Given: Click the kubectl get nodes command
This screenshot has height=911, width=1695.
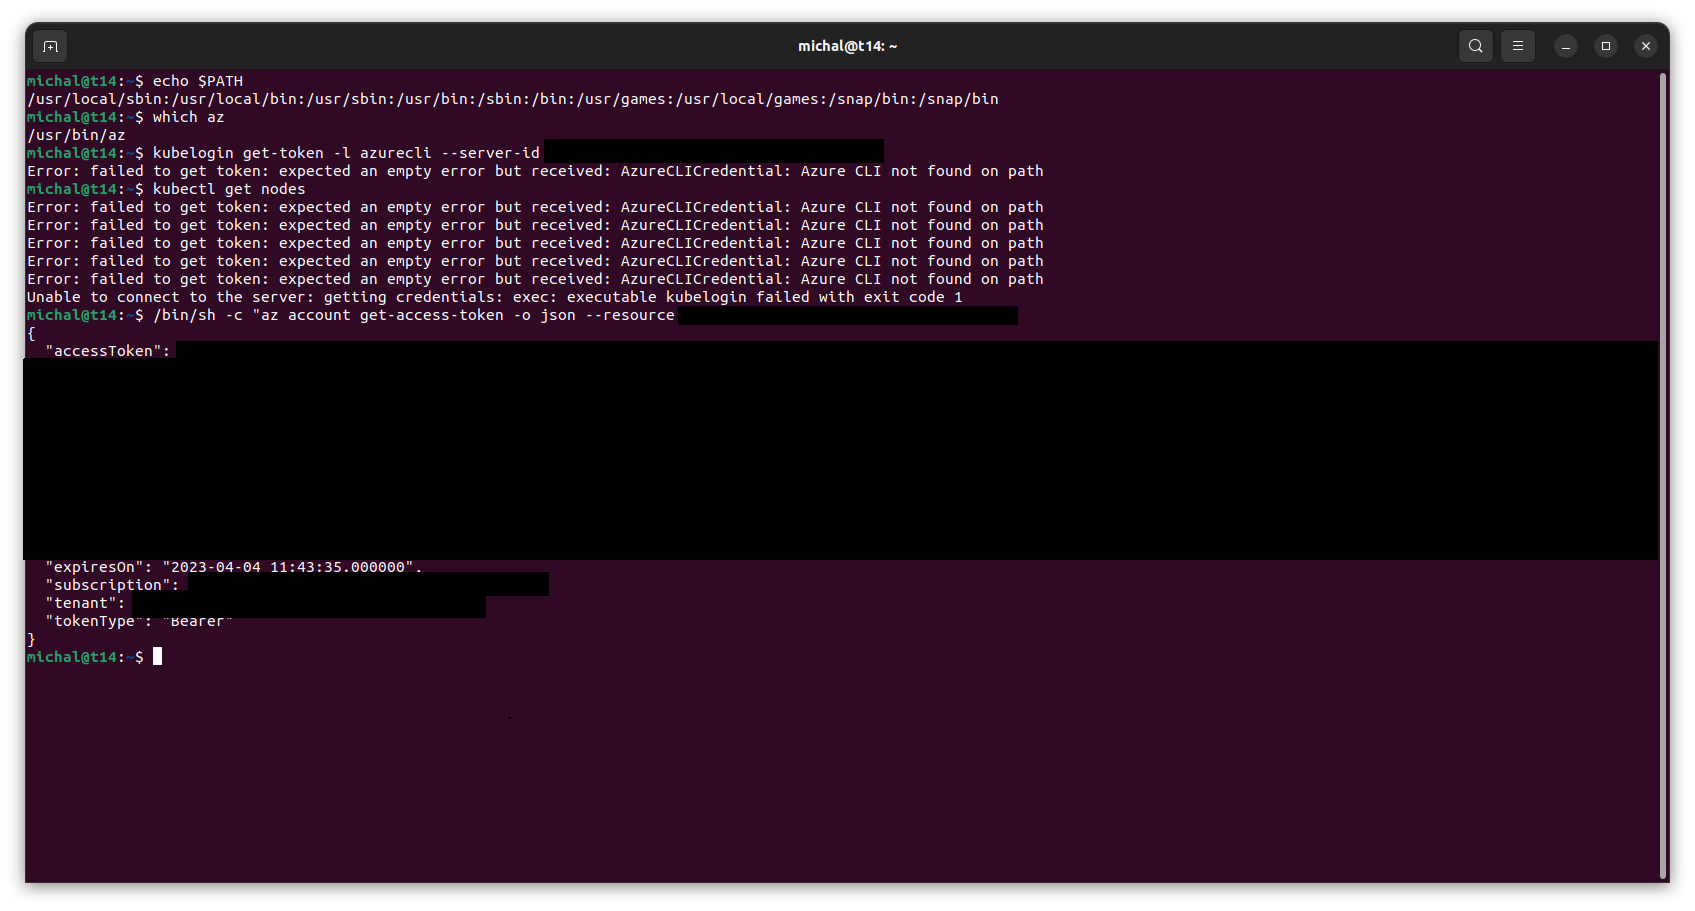Looking at the screenshot, I should click(230, 188).
